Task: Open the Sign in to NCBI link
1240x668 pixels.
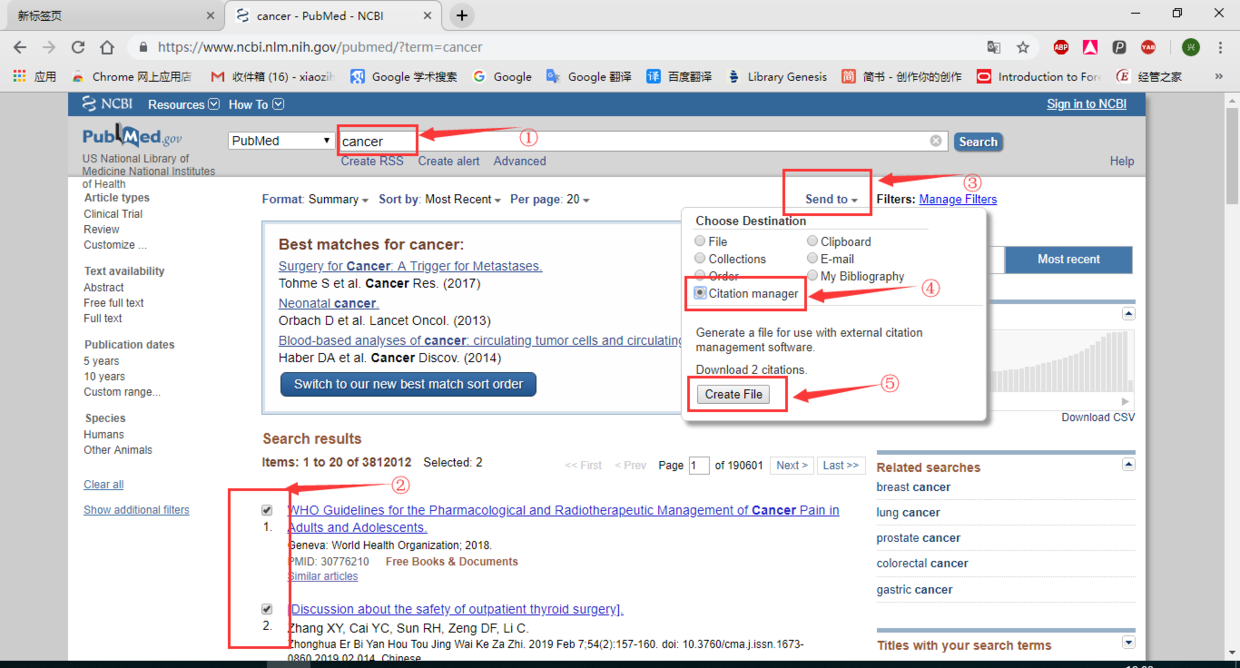Action: [1086, 104]
